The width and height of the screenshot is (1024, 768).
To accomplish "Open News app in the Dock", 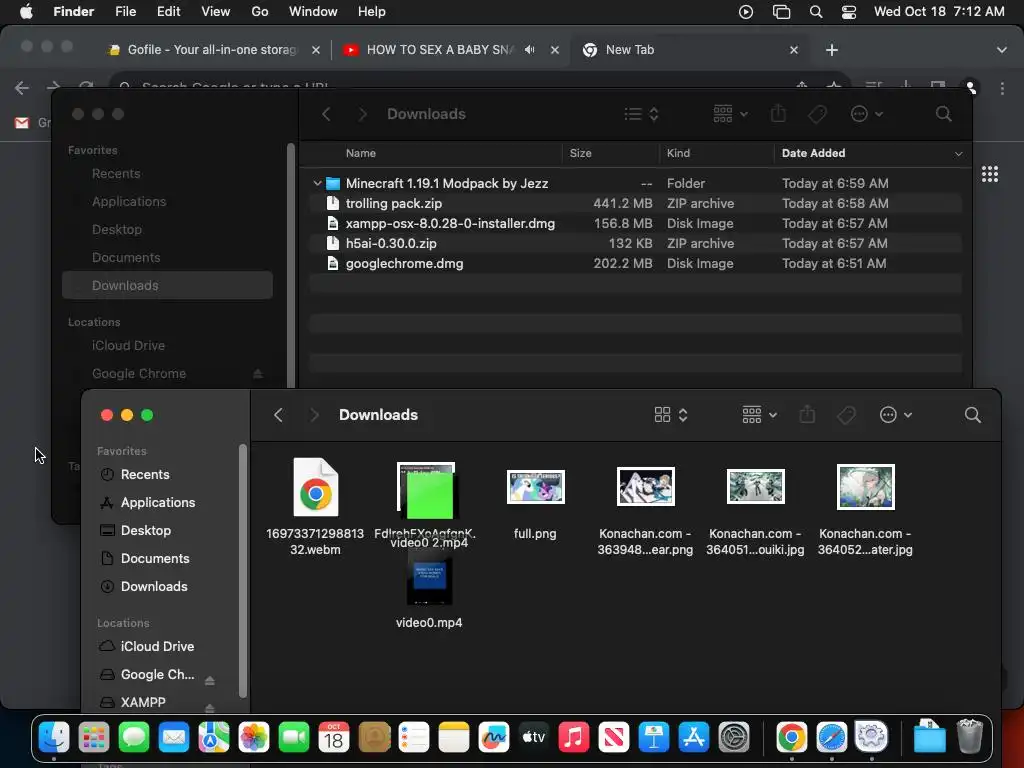I will click(614, 737).
